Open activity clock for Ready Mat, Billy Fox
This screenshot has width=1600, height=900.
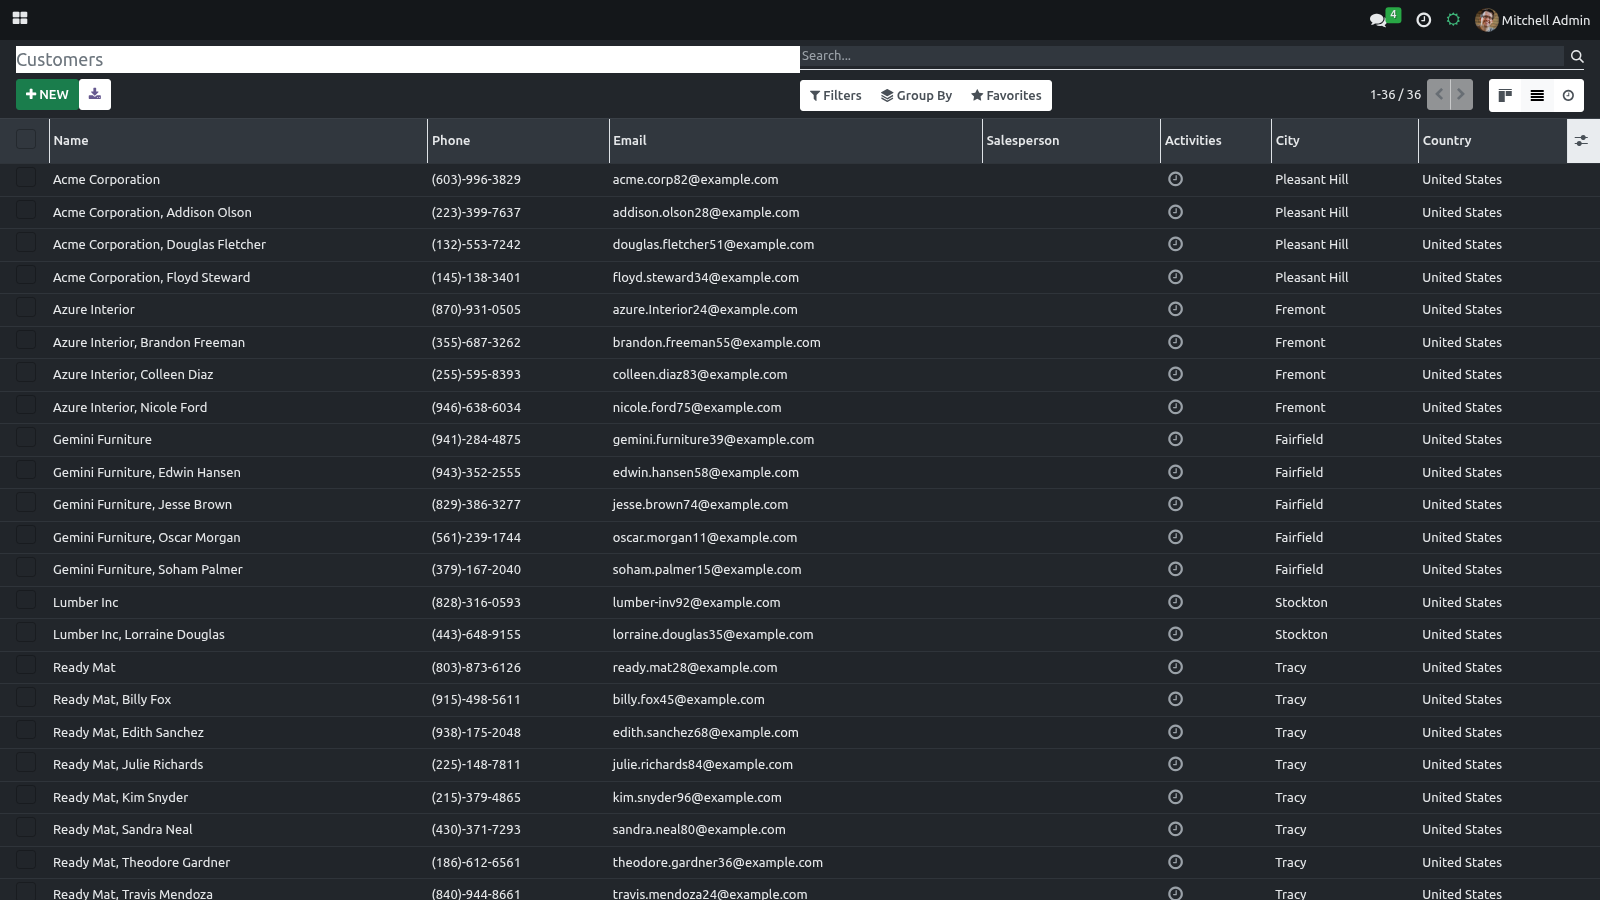click(x=1175, y=699)
